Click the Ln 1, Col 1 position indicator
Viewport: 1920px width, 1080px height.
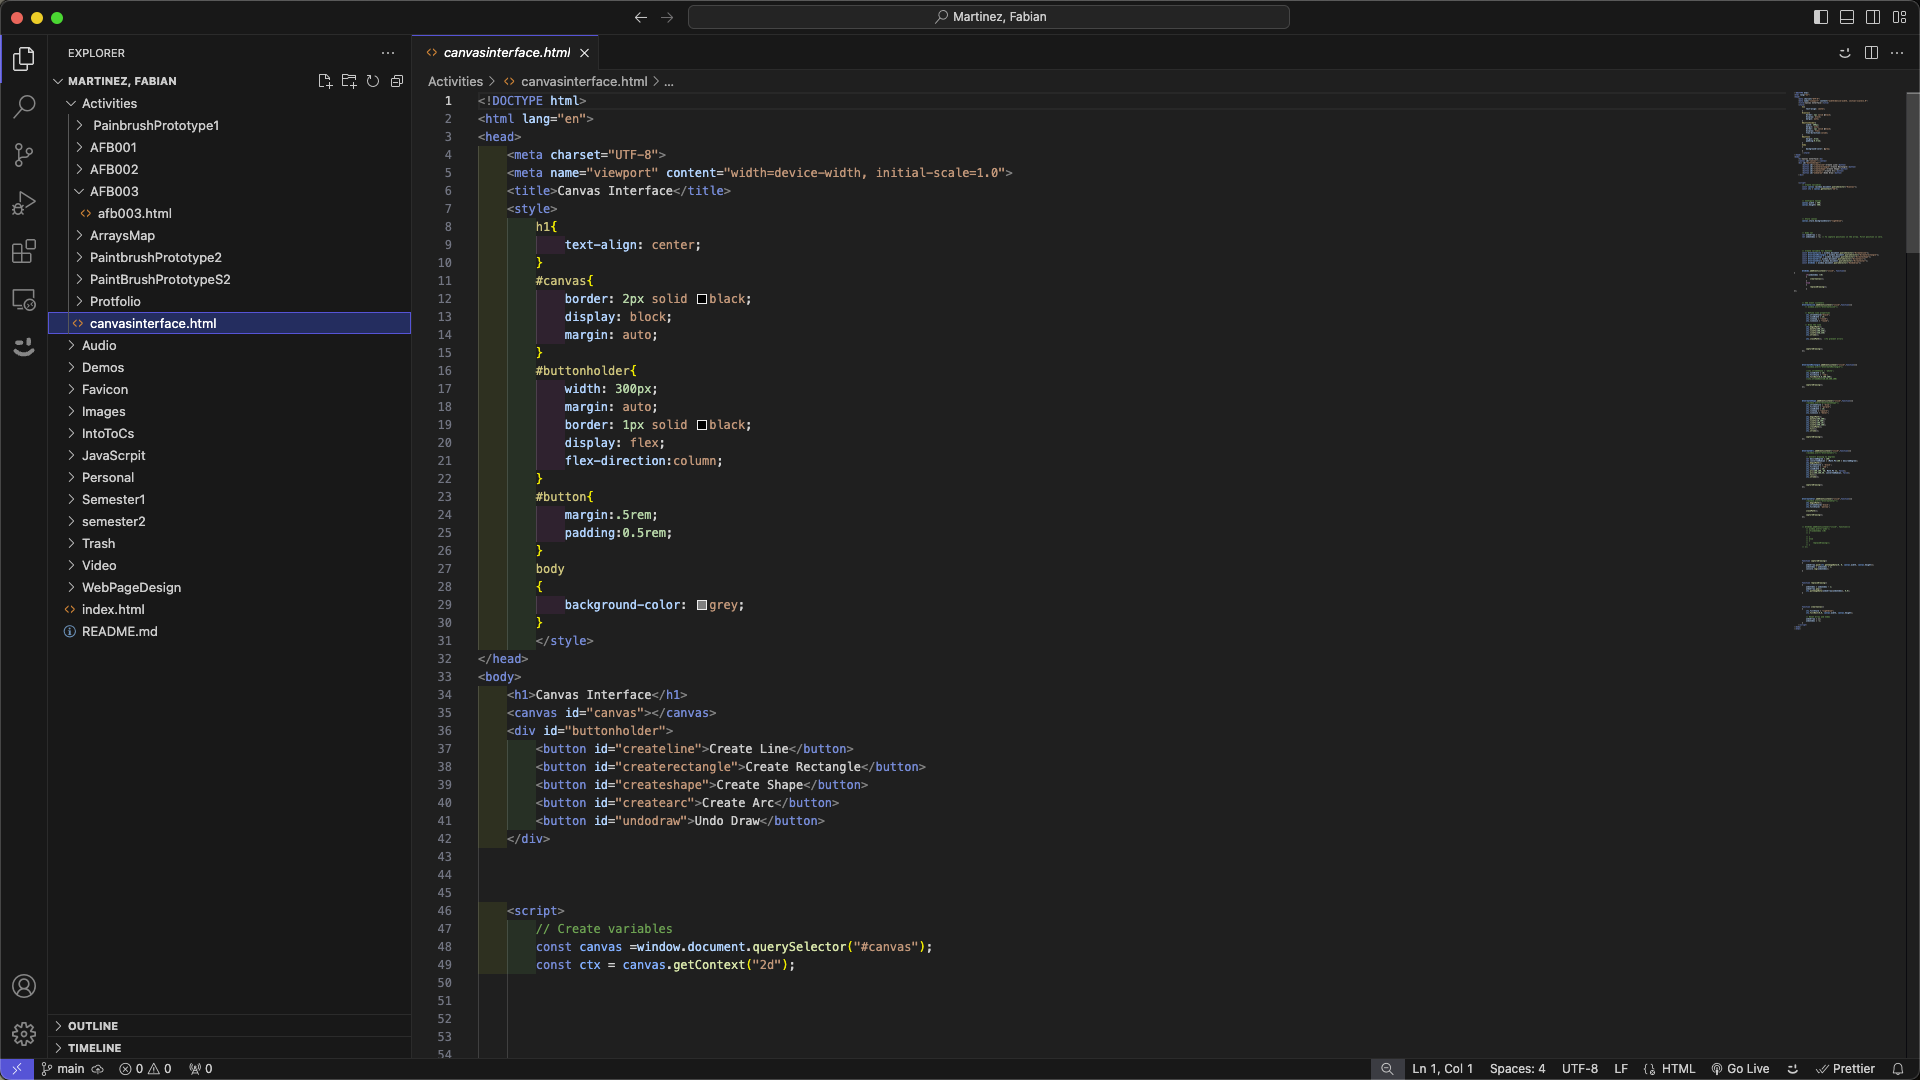[x=1442, y=1069]
